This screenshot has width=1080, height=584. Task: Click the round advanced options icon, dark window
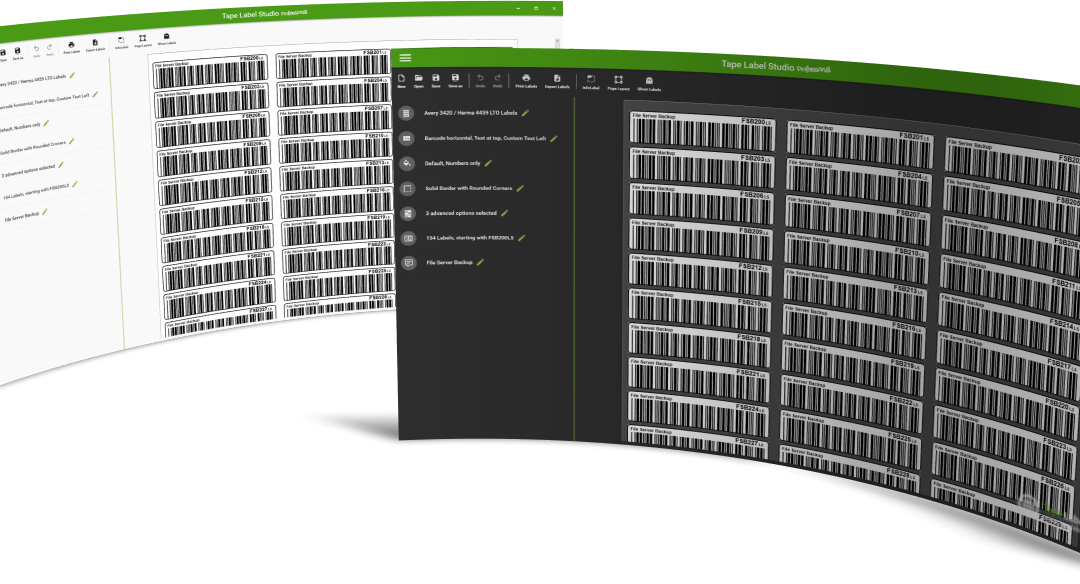(408, 213)
